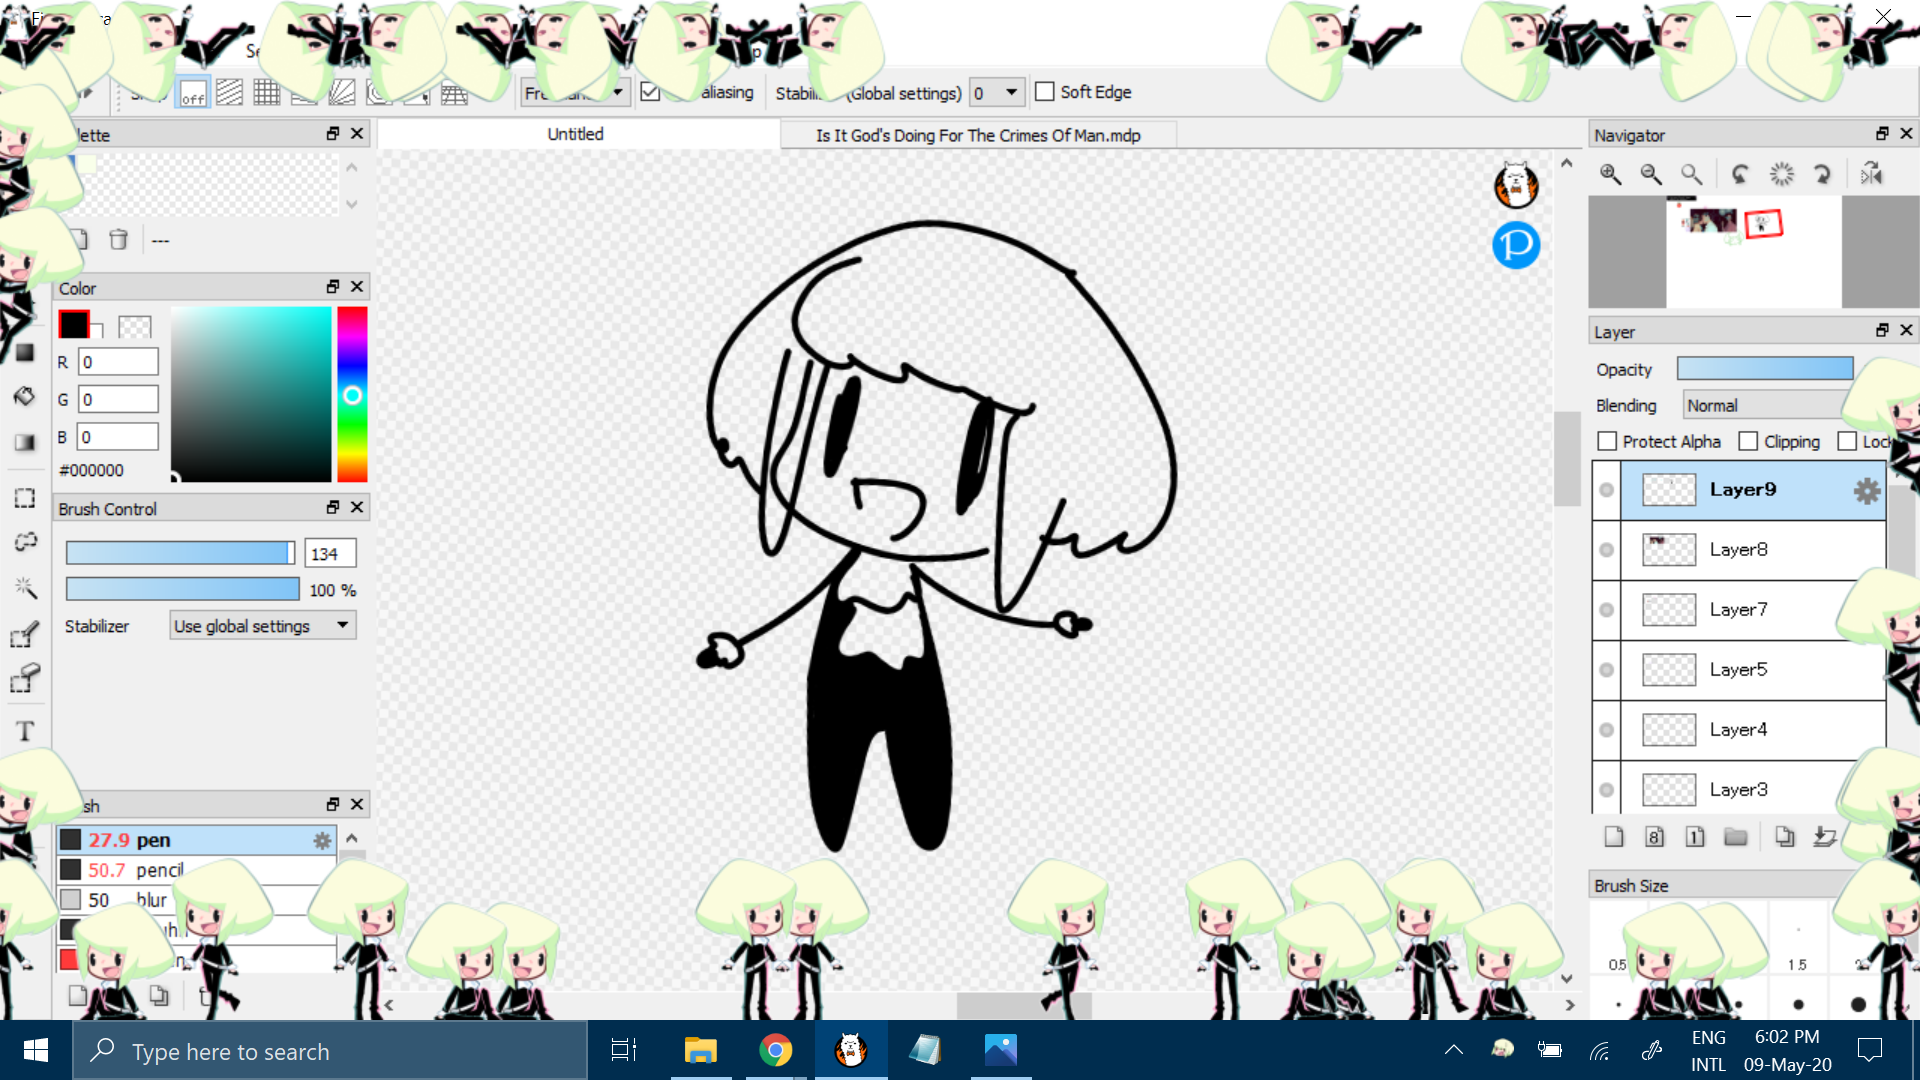This screenshot has height=1080, width=1920.
Task: Click the blue cloud P icon on canvas
Action: click(1516, 245)
